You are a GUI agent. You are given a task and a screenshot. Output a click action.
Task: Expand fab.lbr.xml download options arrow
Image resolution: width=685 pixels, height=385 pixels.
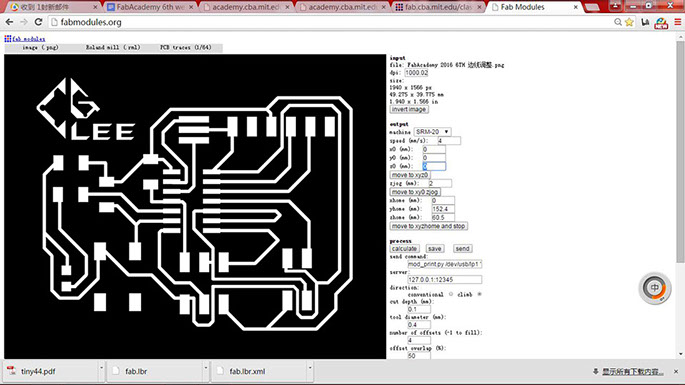coord(310,368)
